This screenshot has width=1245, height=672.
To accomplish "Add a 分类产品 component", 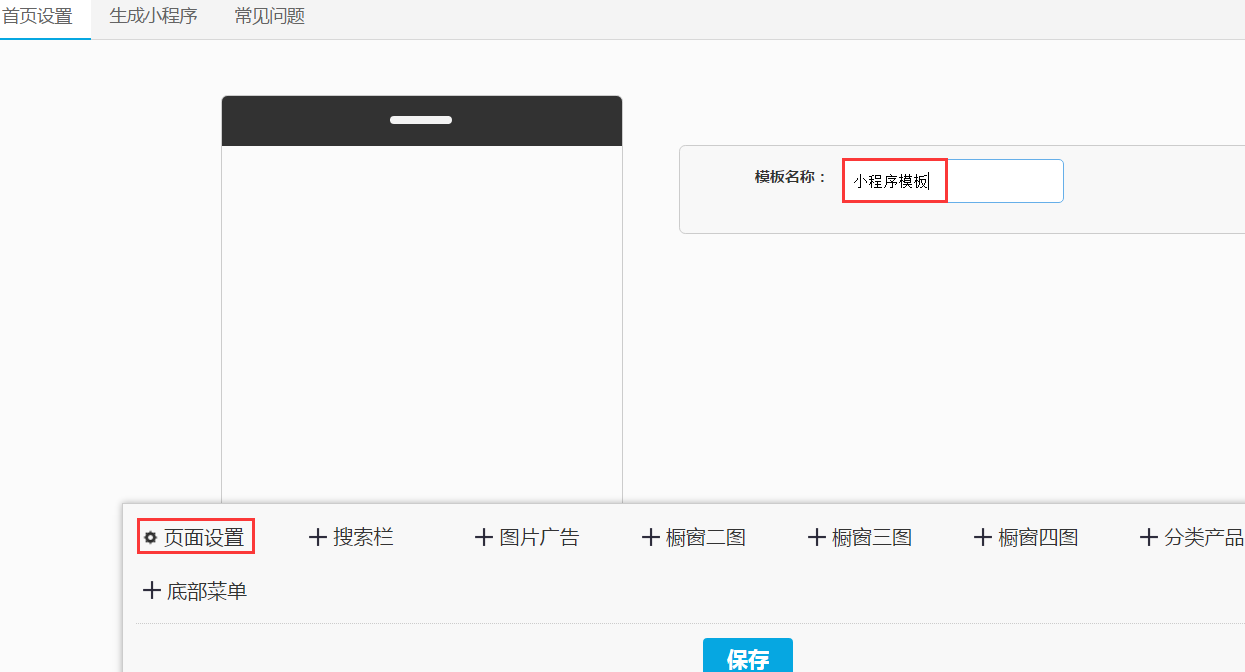I will click(x=1192, y=537).
